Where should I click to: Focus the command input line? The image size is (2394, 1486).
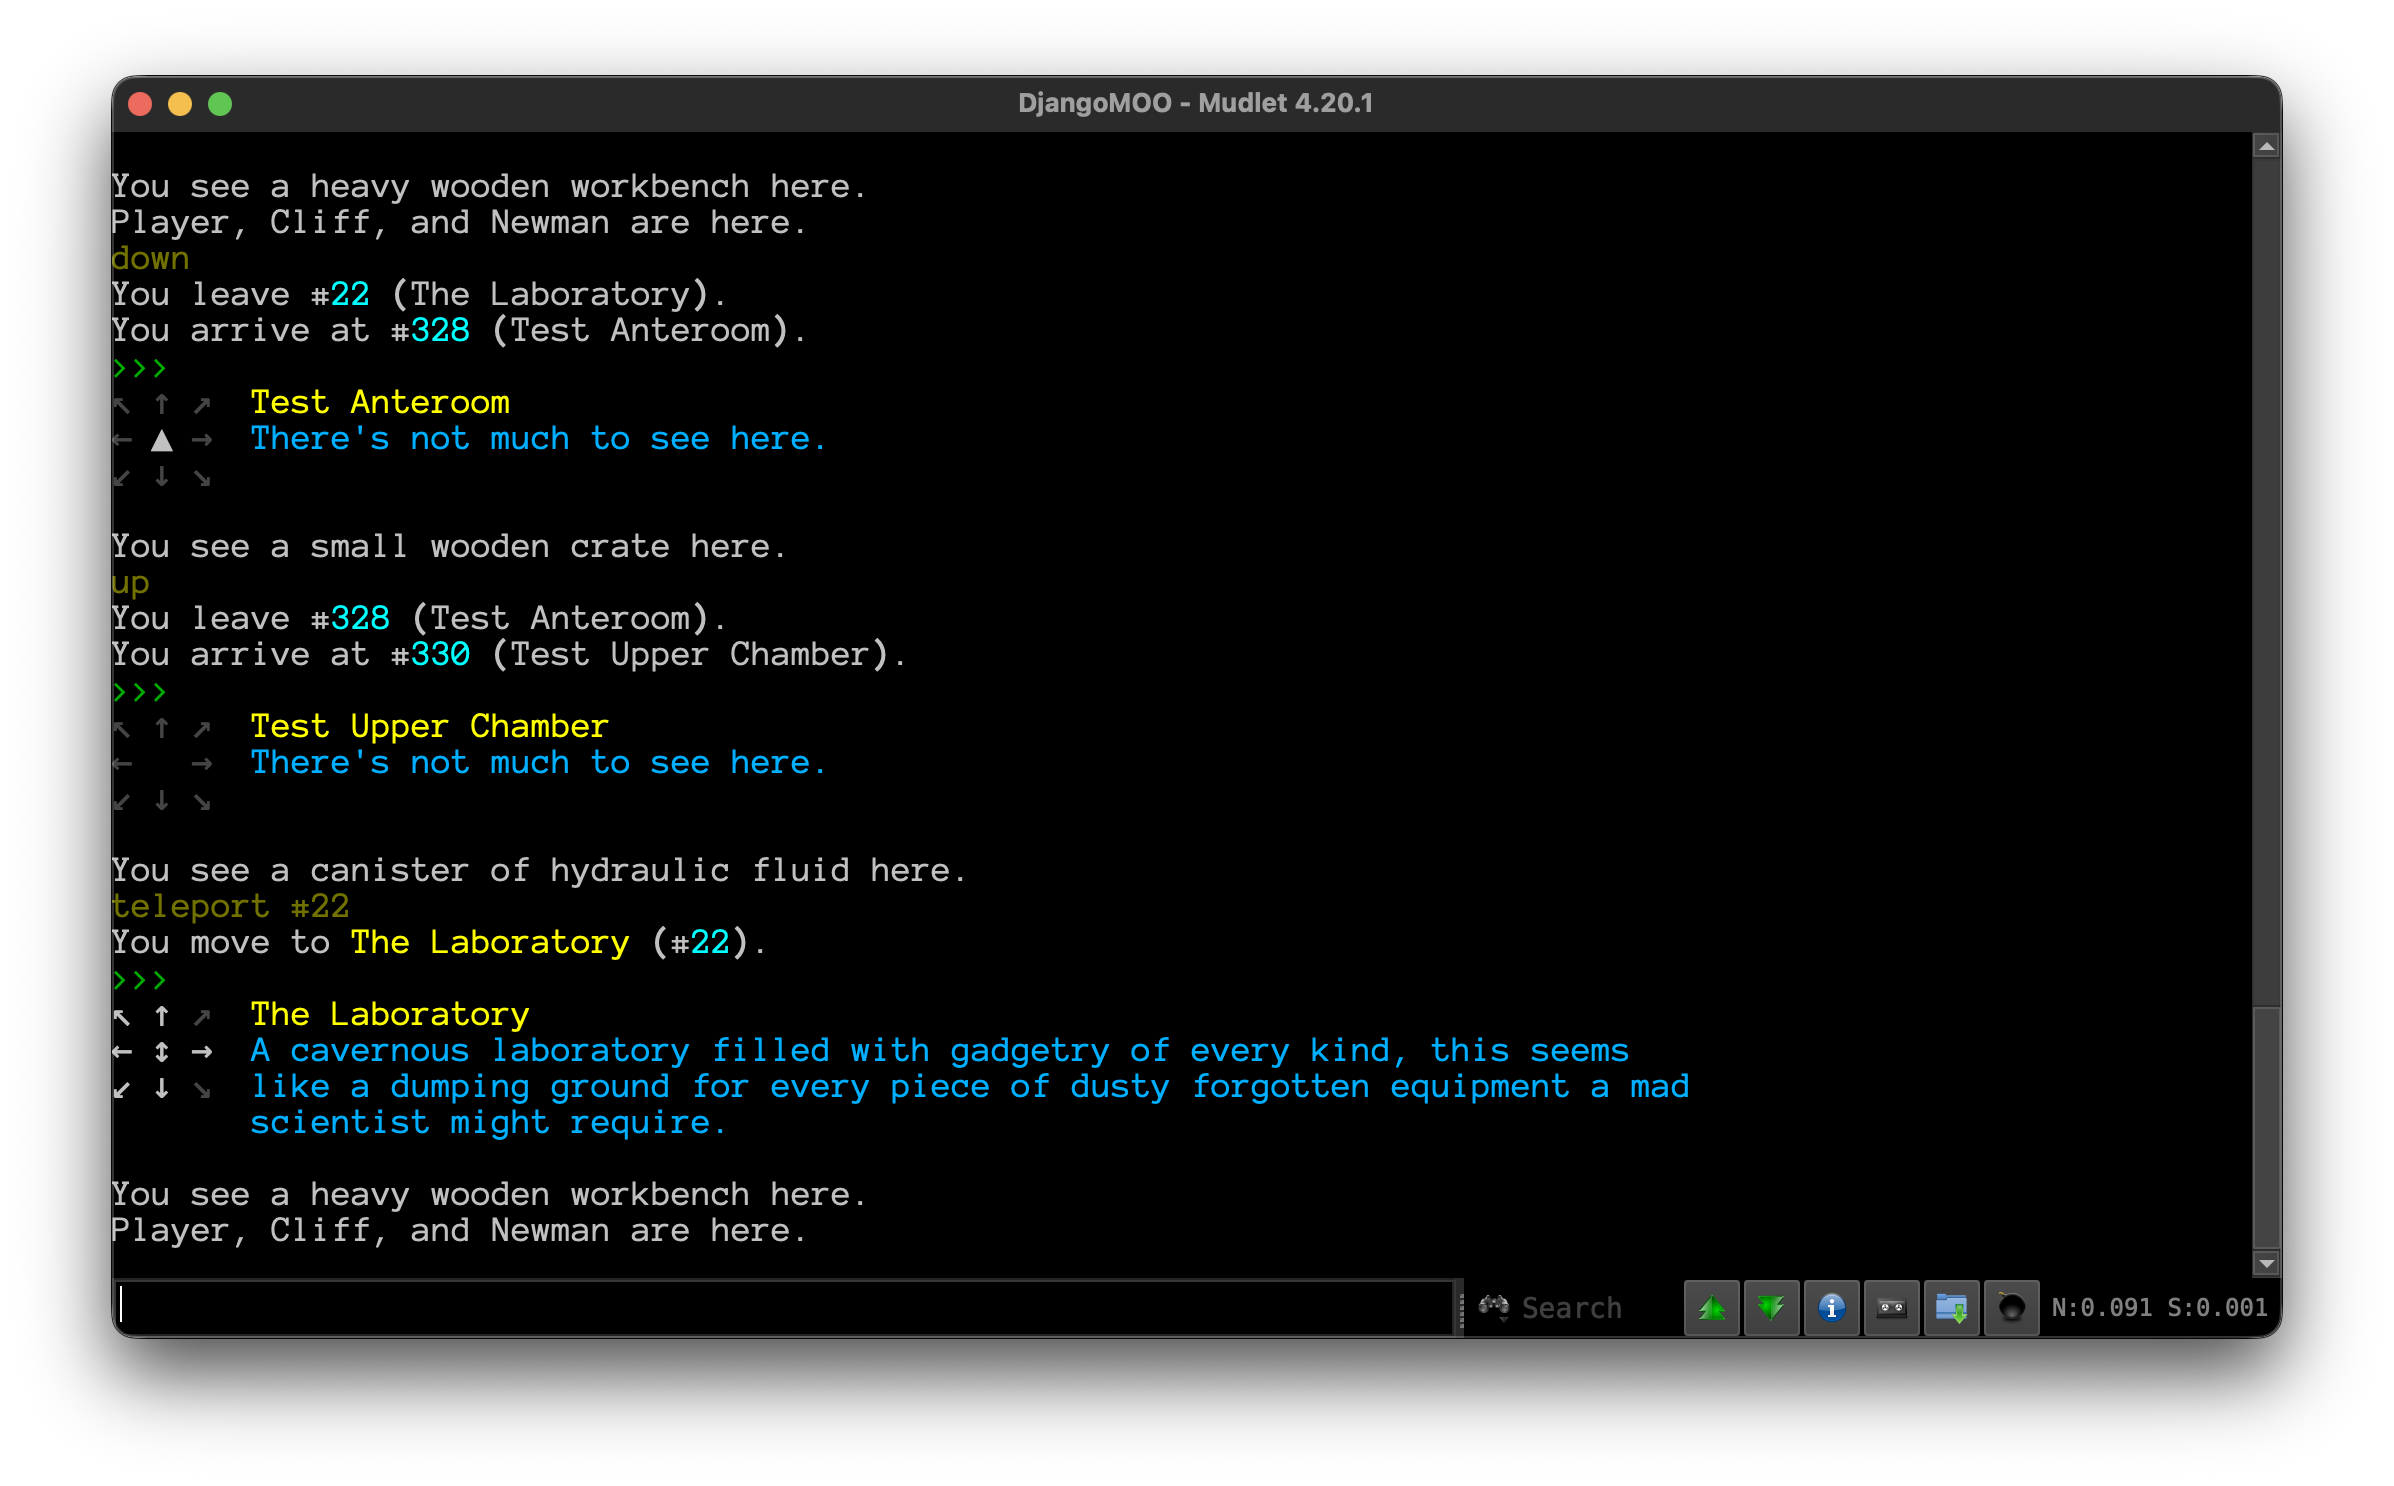784,1306
